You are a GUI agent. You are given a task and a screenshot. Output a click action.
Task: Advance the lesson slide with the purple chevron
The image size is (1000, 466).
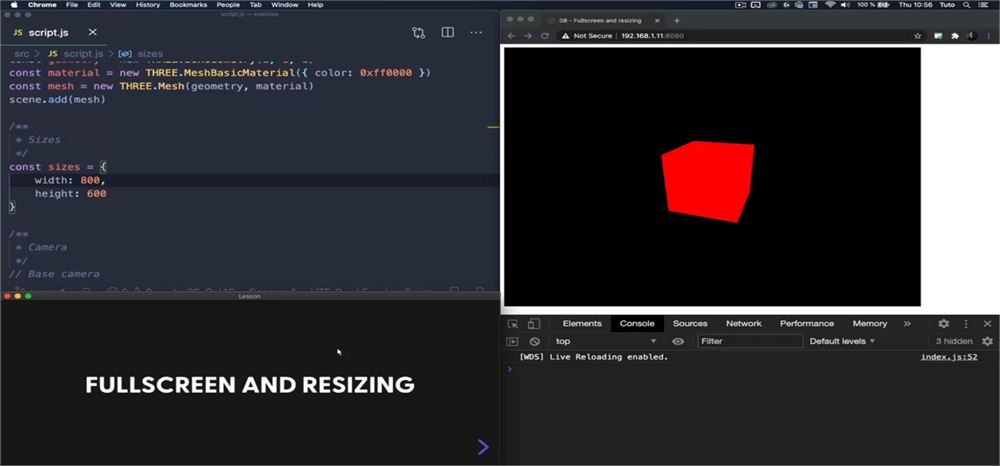point(483,447)
